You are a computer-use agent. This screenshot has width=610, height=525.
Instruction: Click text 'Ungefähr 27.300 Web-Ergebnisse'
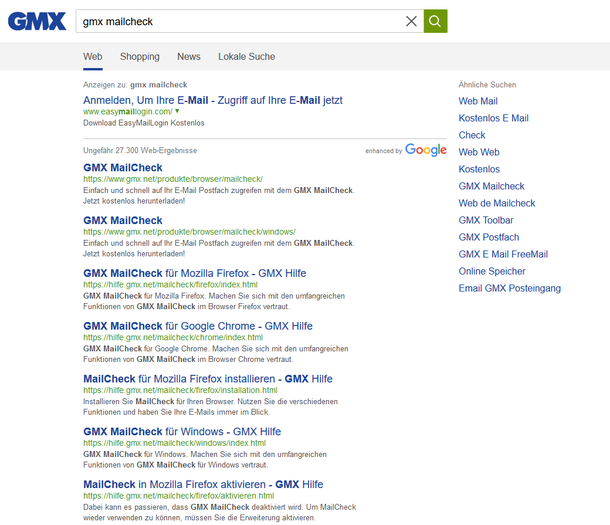coord(140,150)
